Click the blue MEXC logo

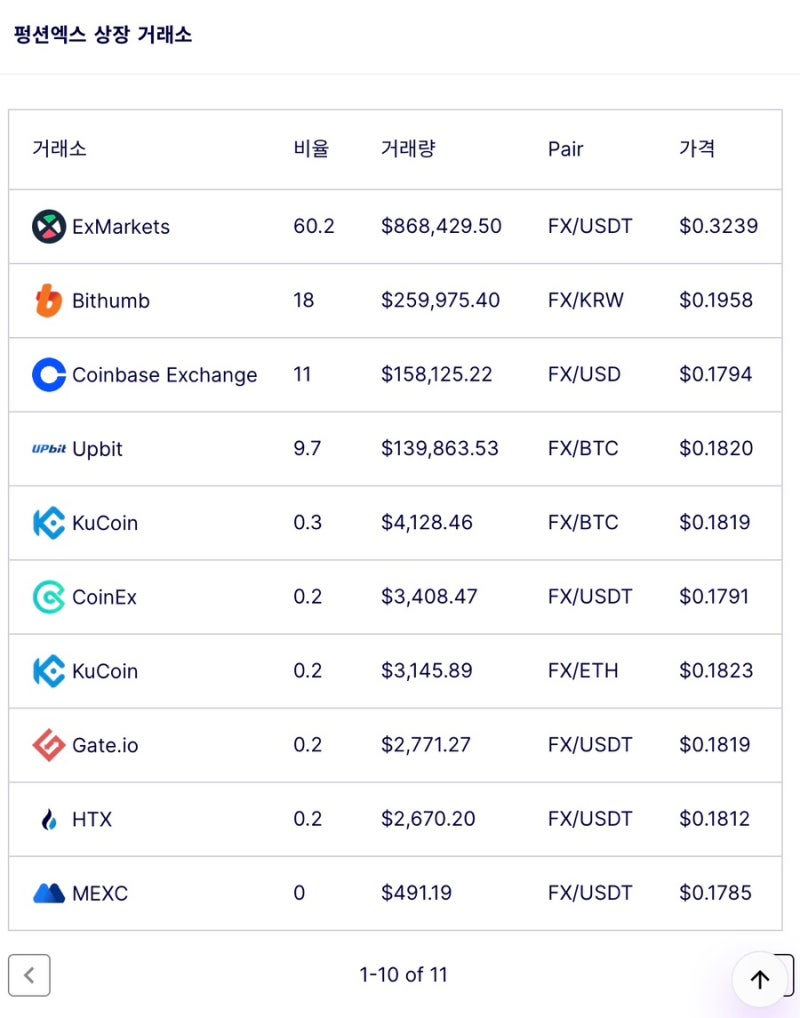(x=49, y=893)
